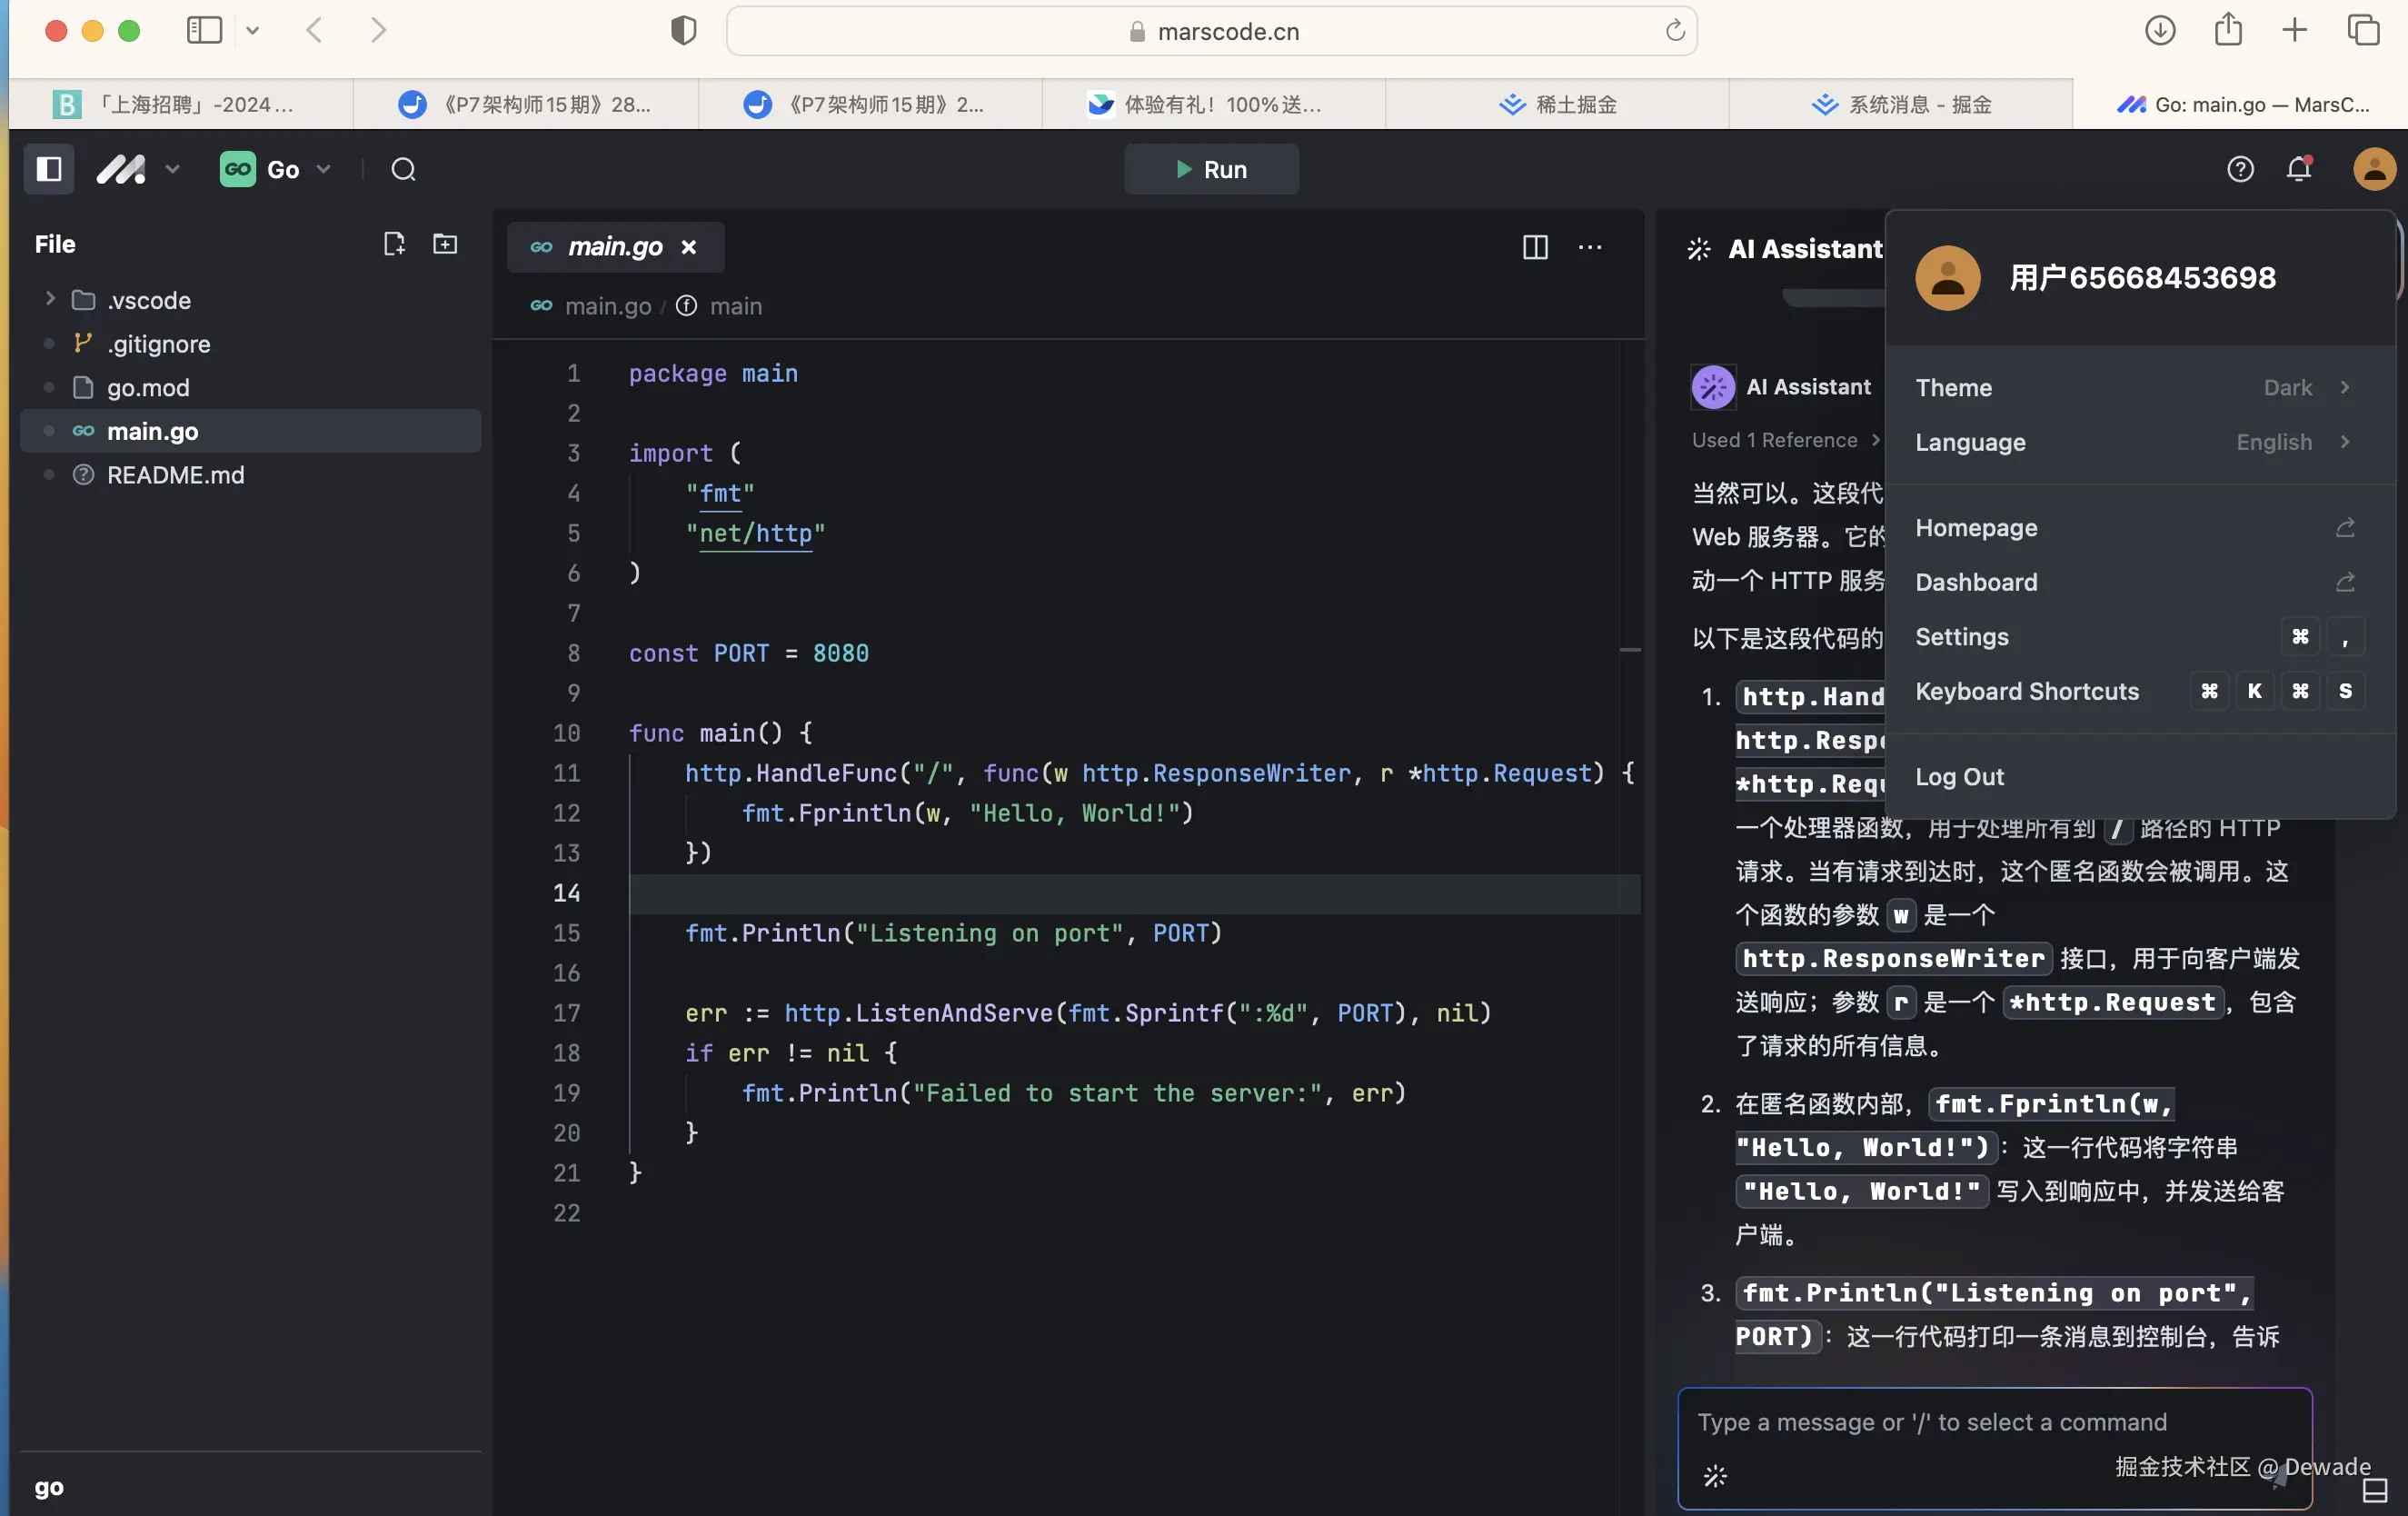
Task: Open the editor more actions ellipsis
Action: pyautogui.click(x=1590, y=247)
